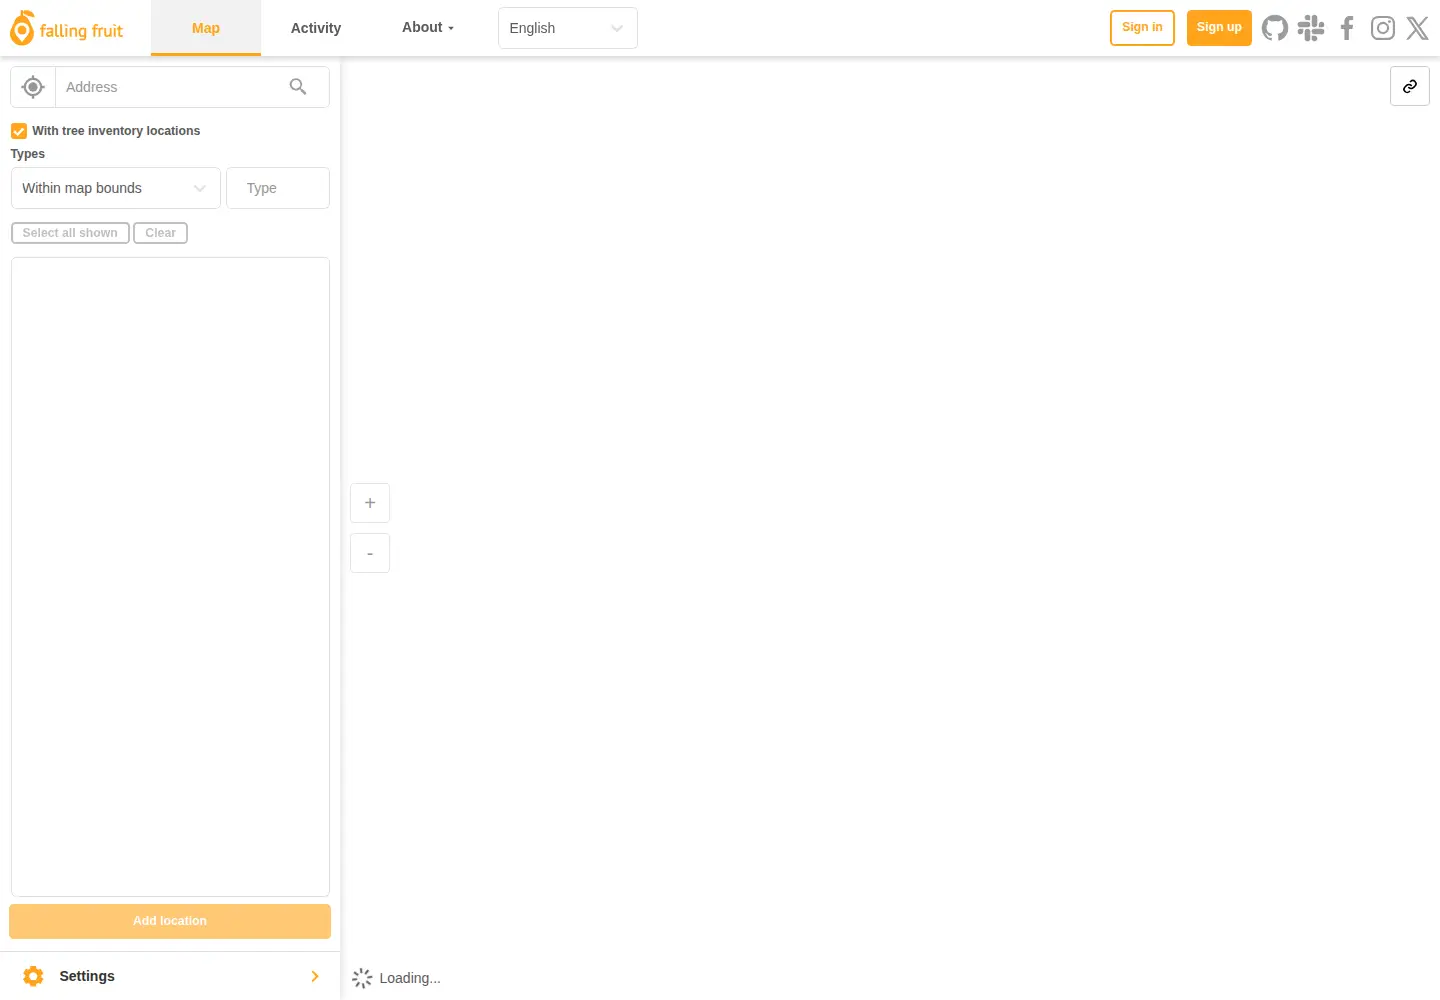Toggle With tree inventory locations checkbox
Viewport: 1440px width, 1000px height.
(x=19, y=131)
